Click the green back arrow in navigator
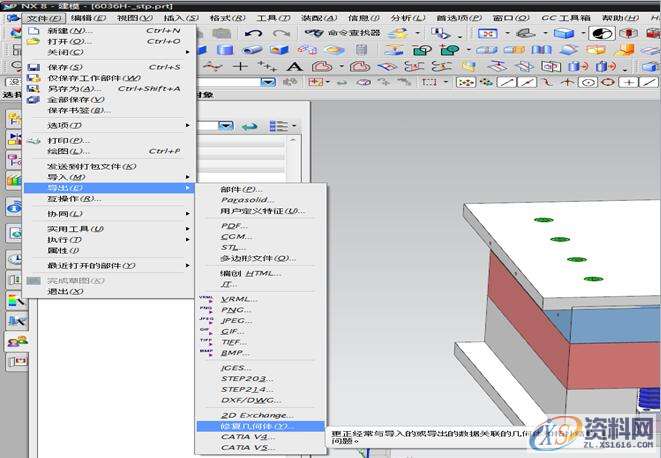The height and width of the screenshot is (458, 661). (x=248, y=126)
